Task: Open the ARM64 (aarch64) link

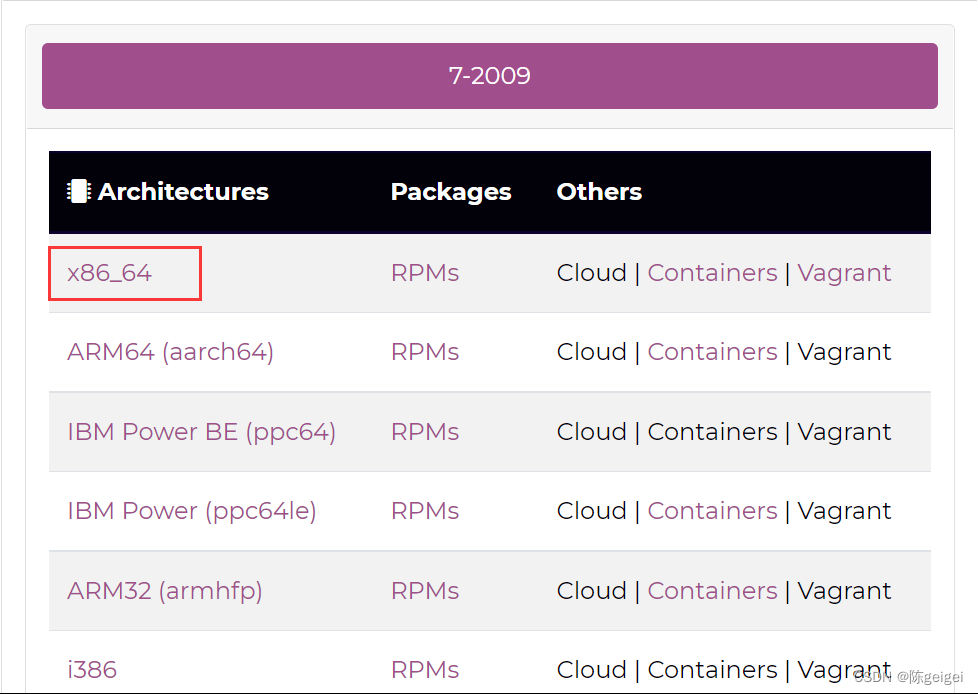Action: (x=170, y=352)
